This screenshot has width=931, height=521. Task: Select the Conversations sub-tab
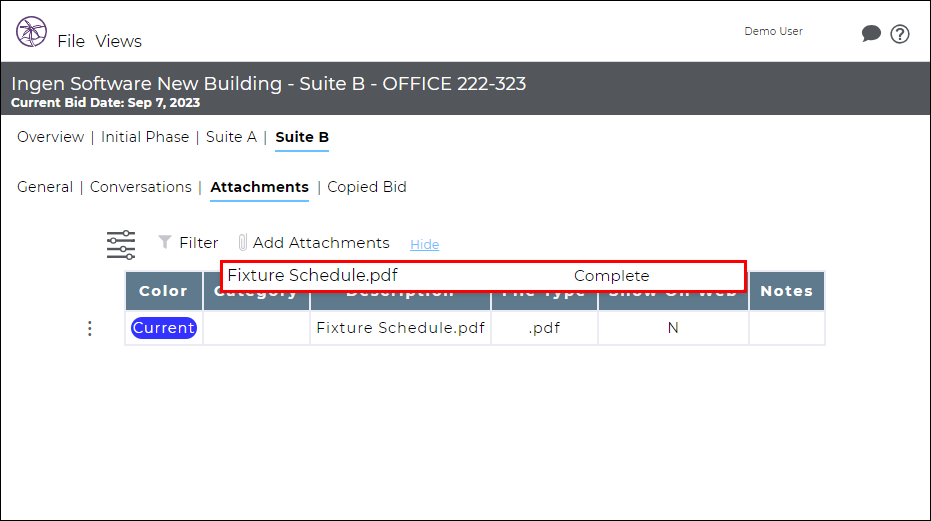(x=141, y=187)
